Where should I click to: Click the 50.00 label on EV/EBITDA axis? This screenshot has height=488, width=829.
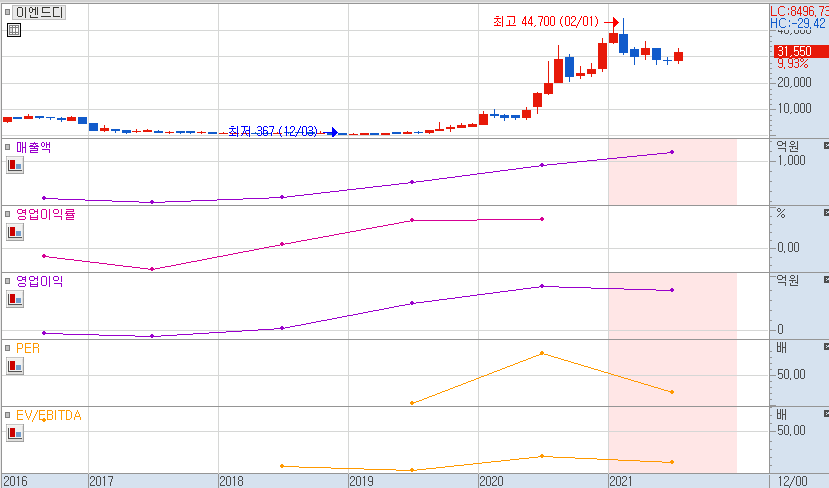click(x=791, y=430)
